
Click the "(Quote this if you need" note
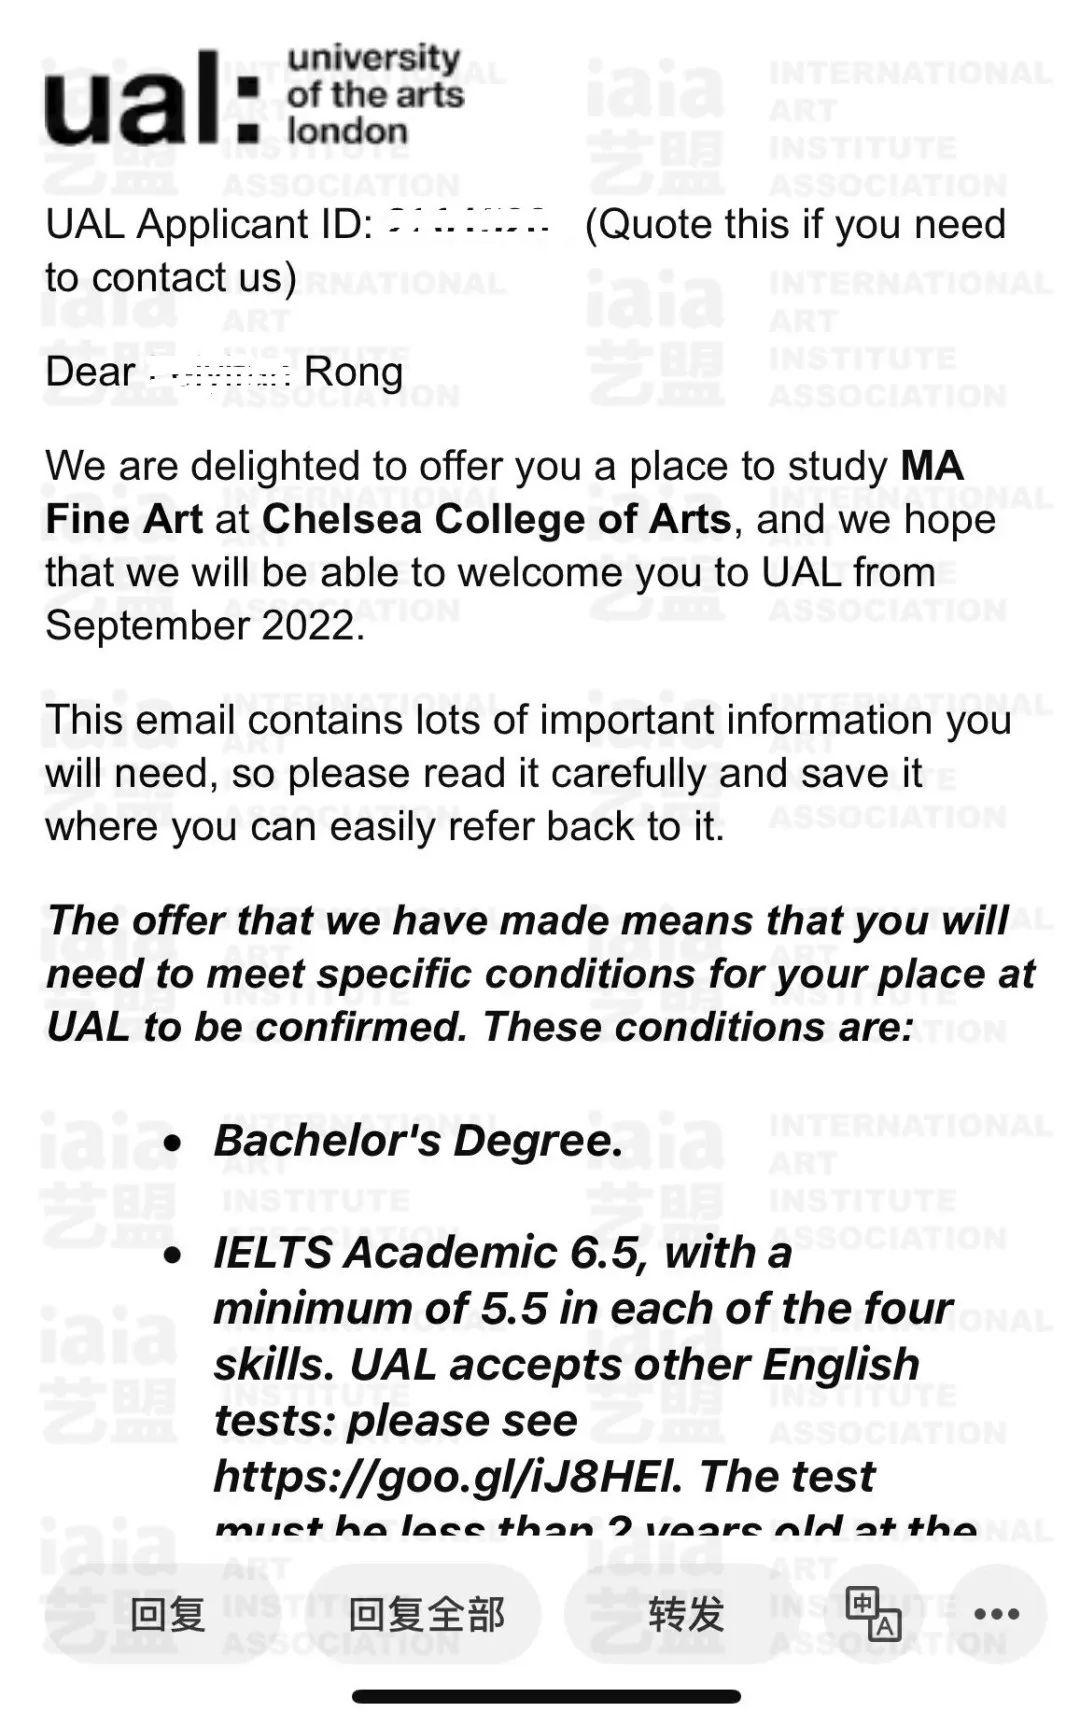pyautogui.click(x=795, y=224)
